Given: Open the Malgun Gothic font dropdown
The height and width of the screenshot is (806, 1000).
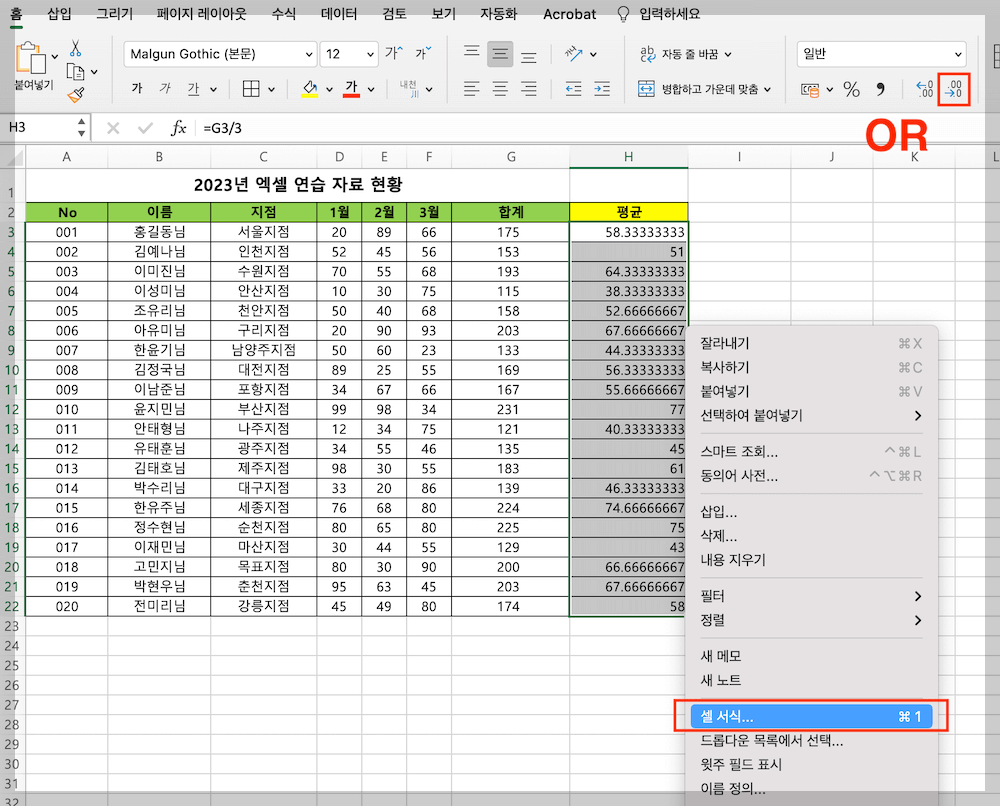Looking at the screenshot, I should tap(308, 54).
